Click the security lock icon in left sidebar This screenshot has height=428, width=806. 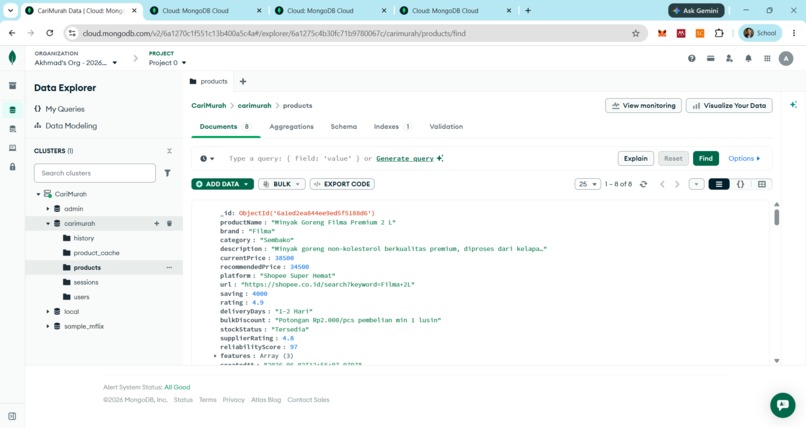coord(12,167)
